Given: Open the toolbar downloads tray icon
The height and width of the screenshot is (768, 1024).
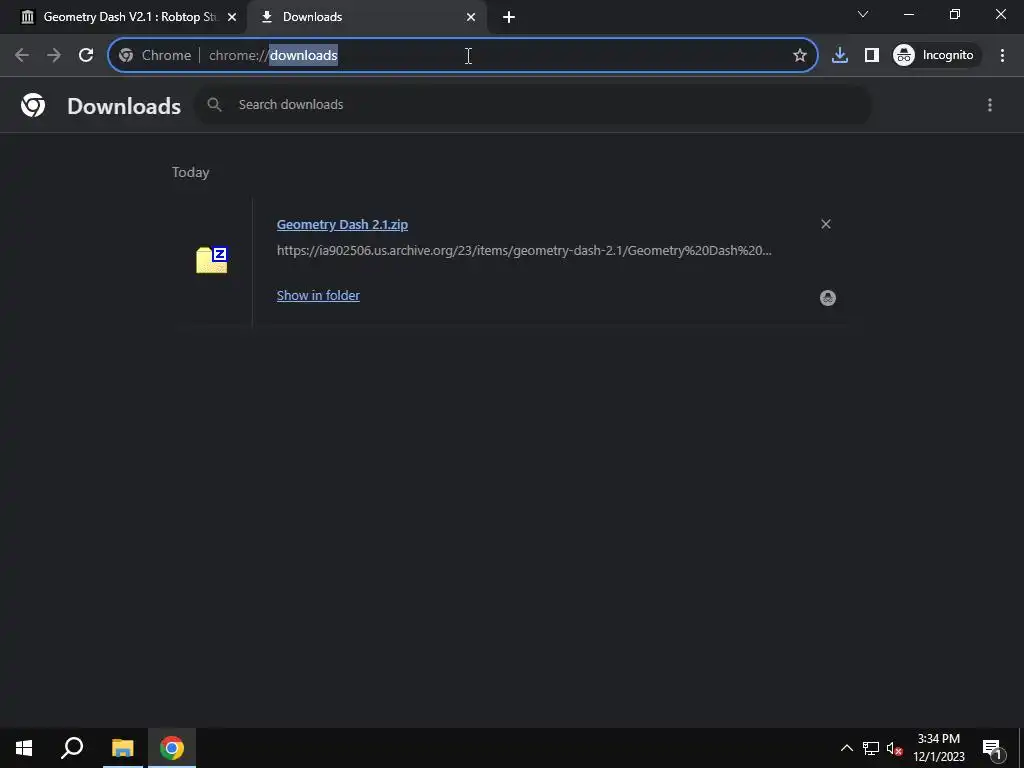Looking at the screenshot, I should tap(840, 56).
